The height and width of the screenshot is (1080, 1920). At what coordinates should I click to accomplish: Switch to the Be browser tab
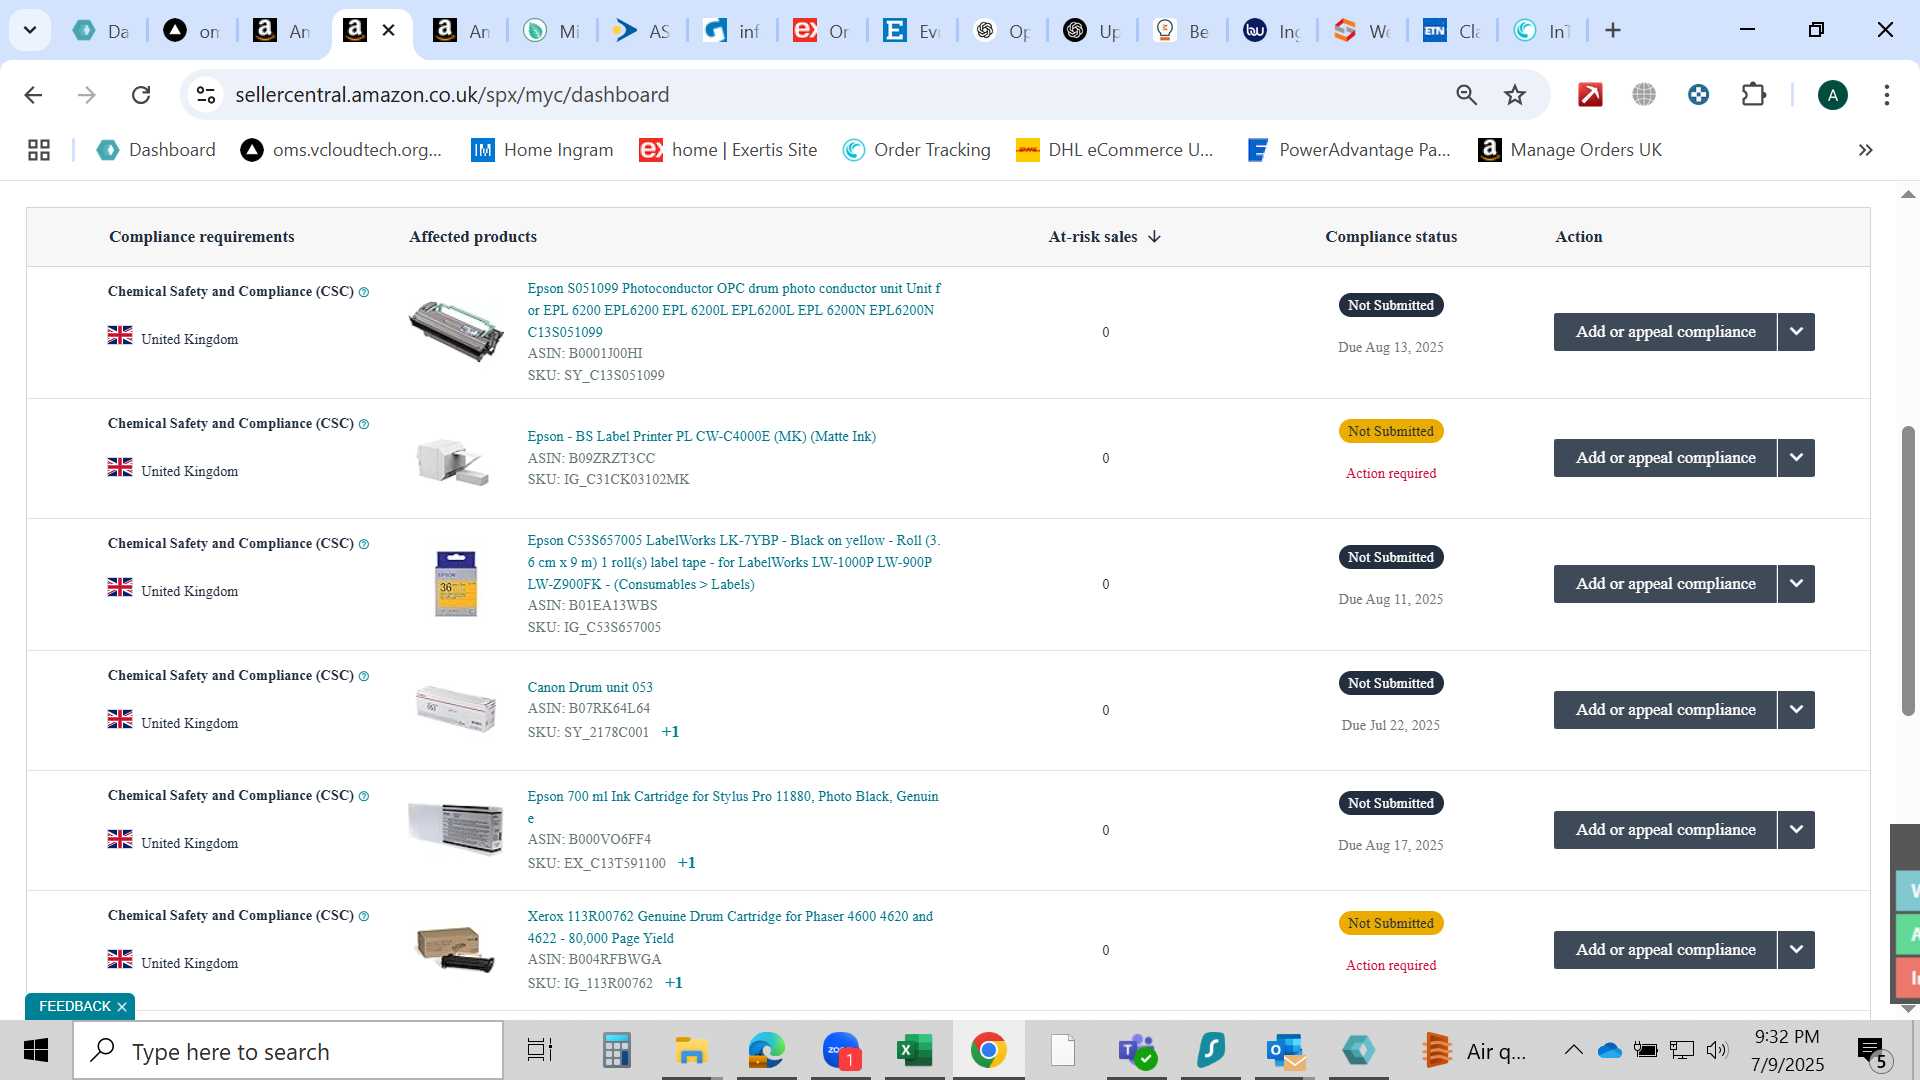click(1183, 31)
